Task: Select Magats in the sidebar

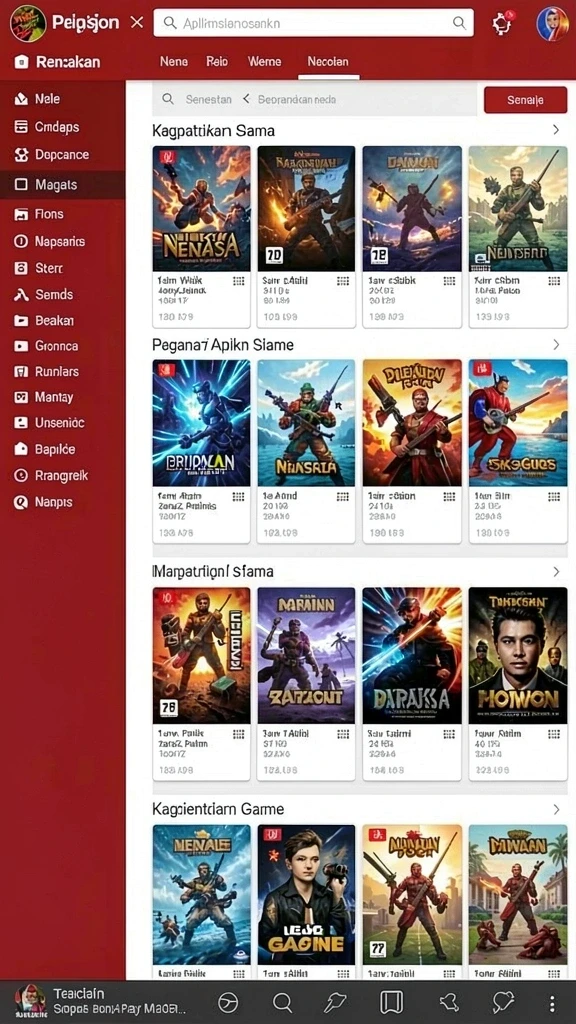Action: 63,185
